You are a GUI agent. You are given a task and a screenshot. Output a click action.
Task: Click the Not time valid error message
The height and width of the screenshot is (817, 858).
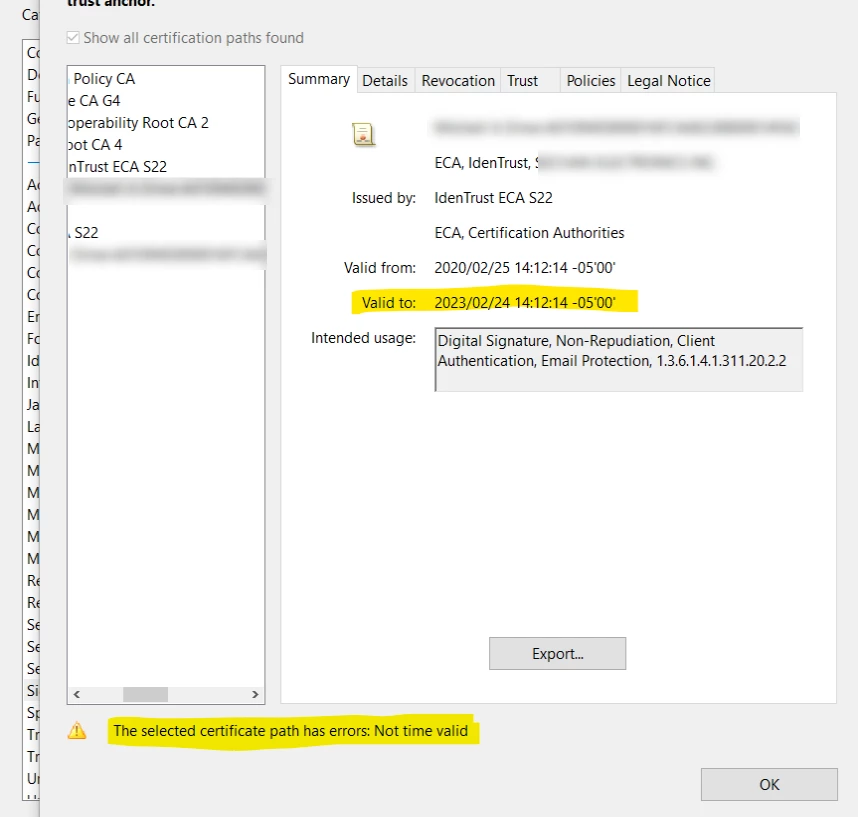pos(291,731)
